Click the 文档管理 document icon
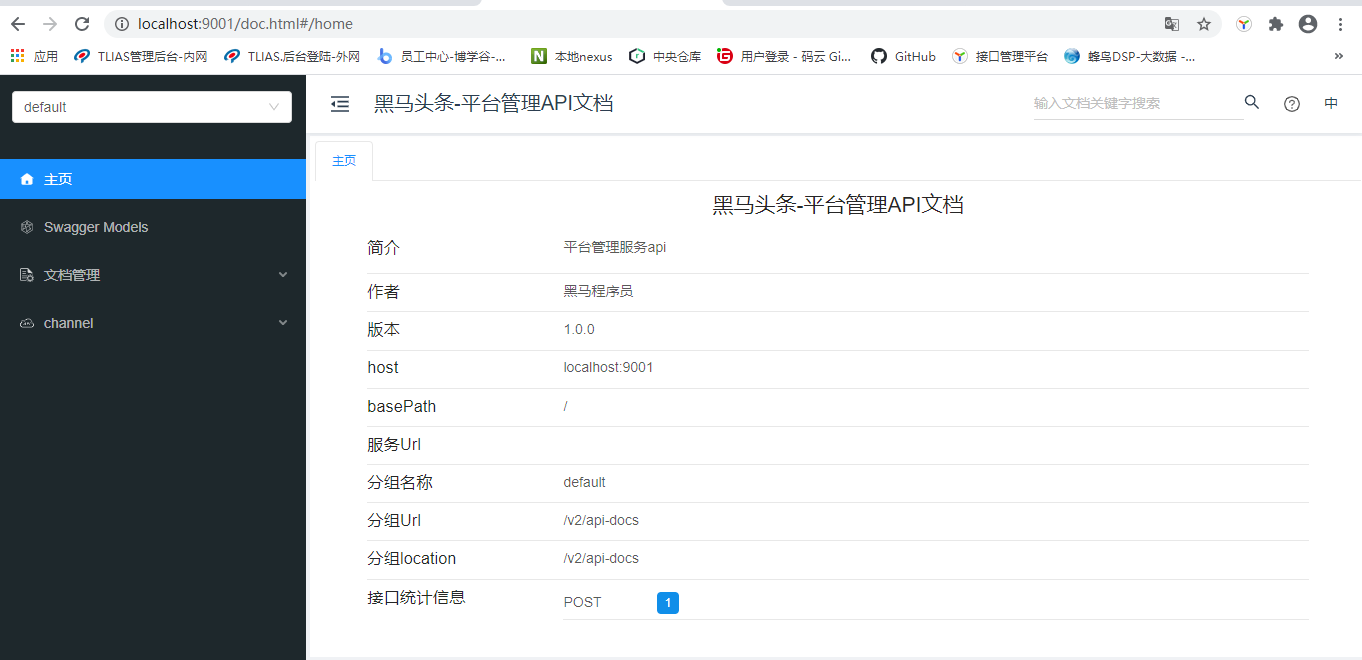This screenshot has width=1362, height=660. tap(27, 275)
